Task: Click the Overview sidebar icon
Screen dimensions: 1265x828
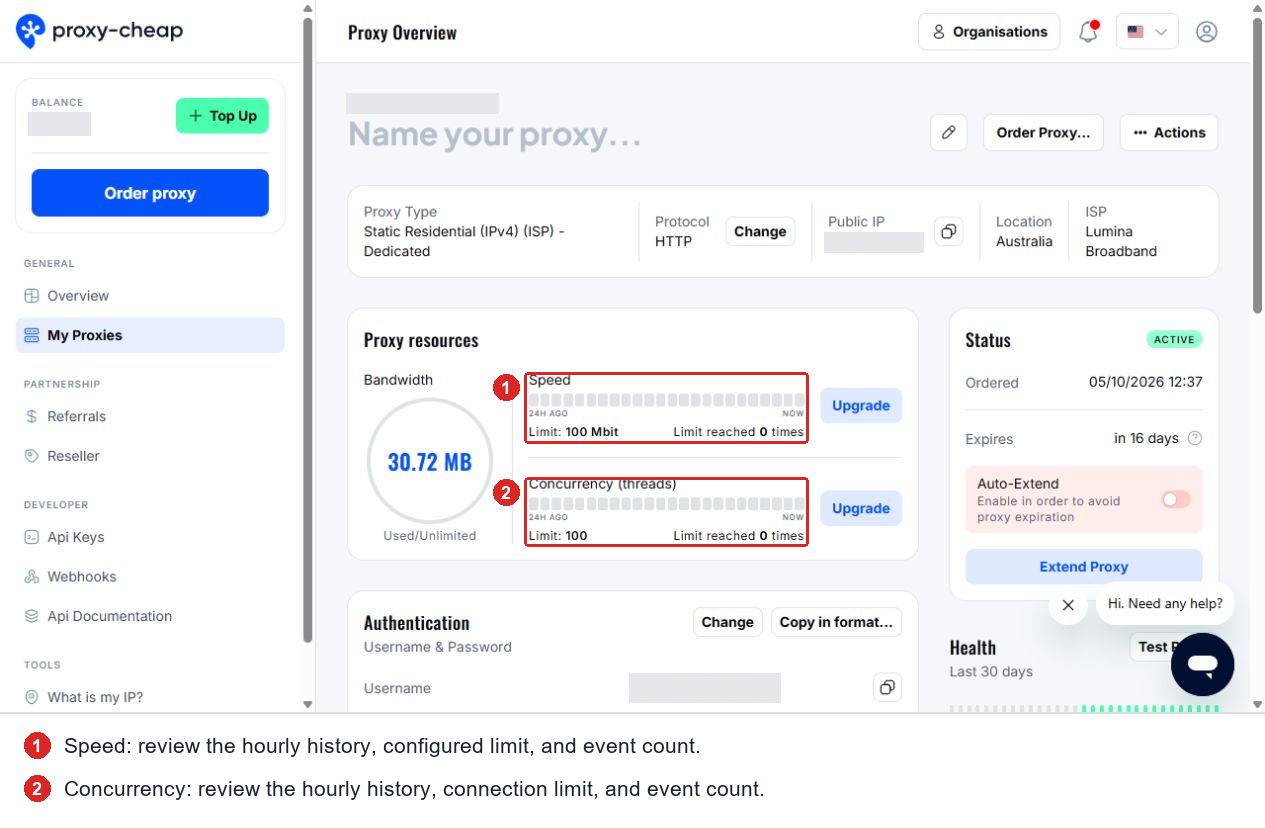Action: click(x=32, y=296)
